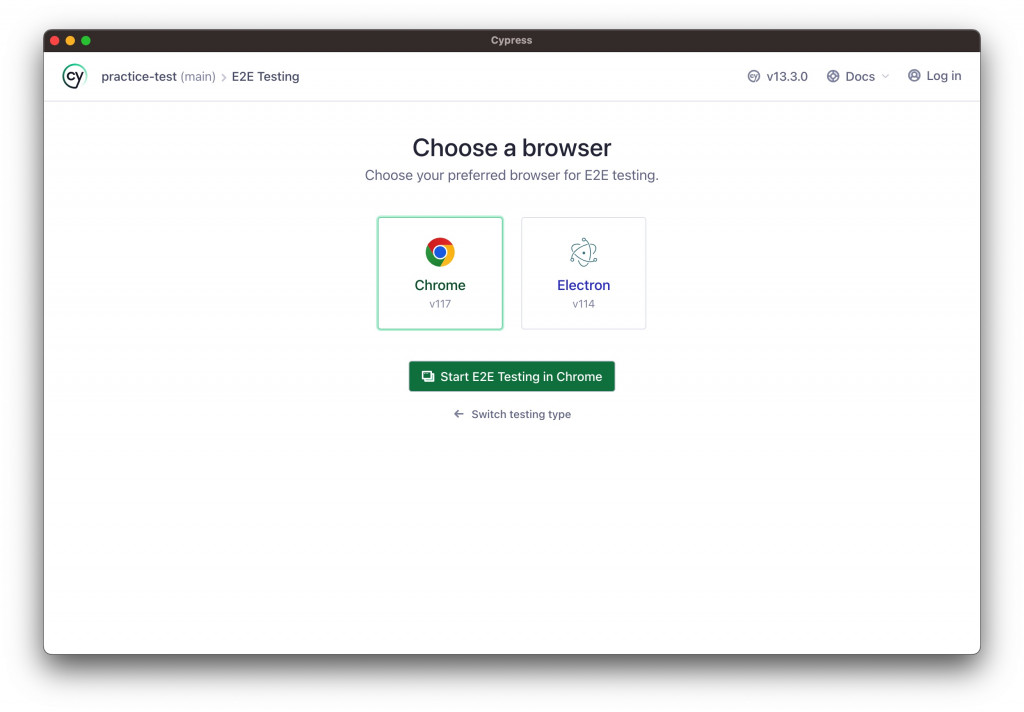Click the Cypress window title text
The height and width of the screenshot is (712, 1024).
click(x=511, y=40)
